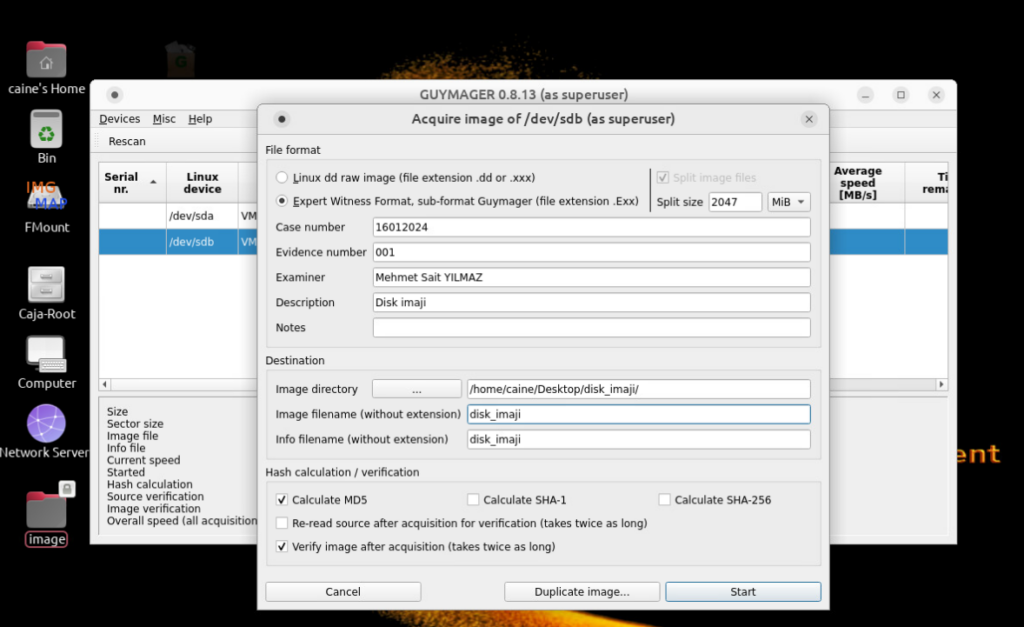Close the Acquire image dialog

(809, 119)
